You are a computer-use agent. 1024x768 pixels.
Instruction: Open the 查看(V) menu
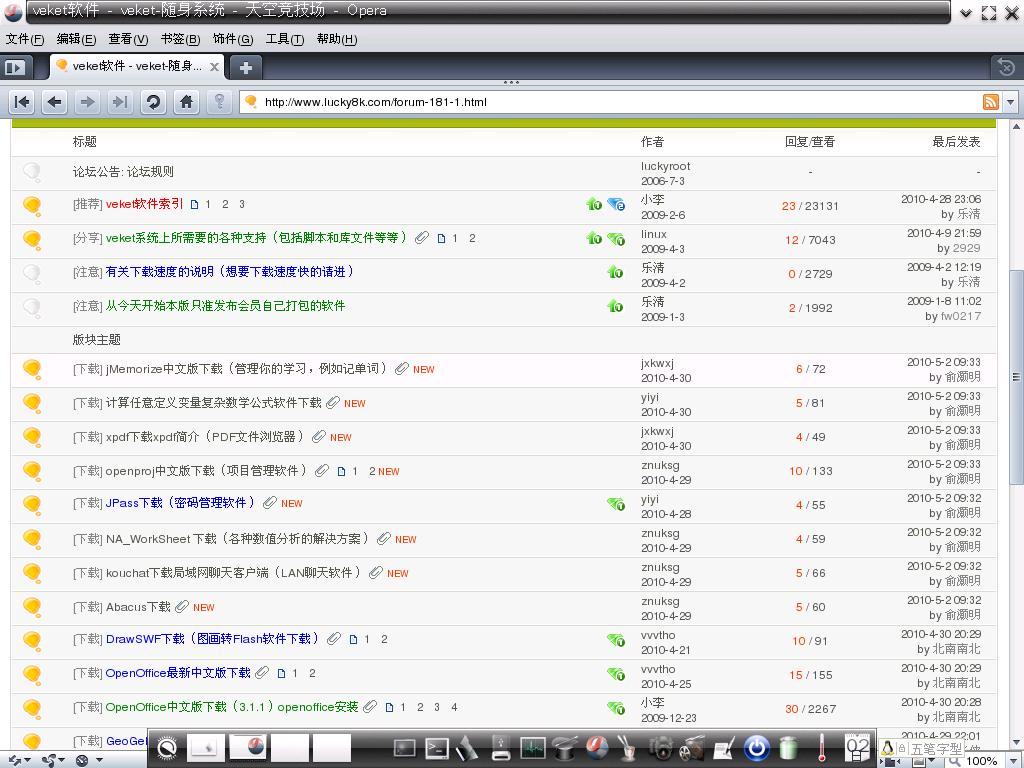point(128,39)
